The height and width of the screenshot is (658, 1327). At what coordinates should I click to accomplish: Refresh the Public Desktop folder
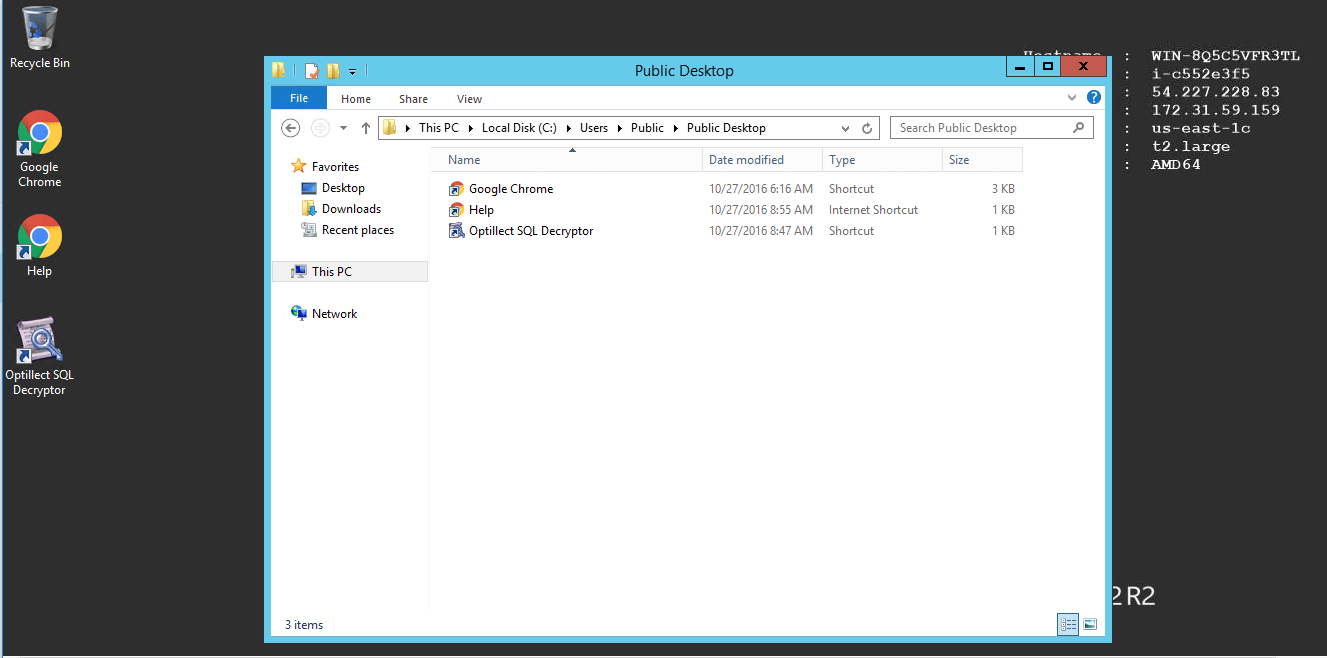click(x=867, y=128)
